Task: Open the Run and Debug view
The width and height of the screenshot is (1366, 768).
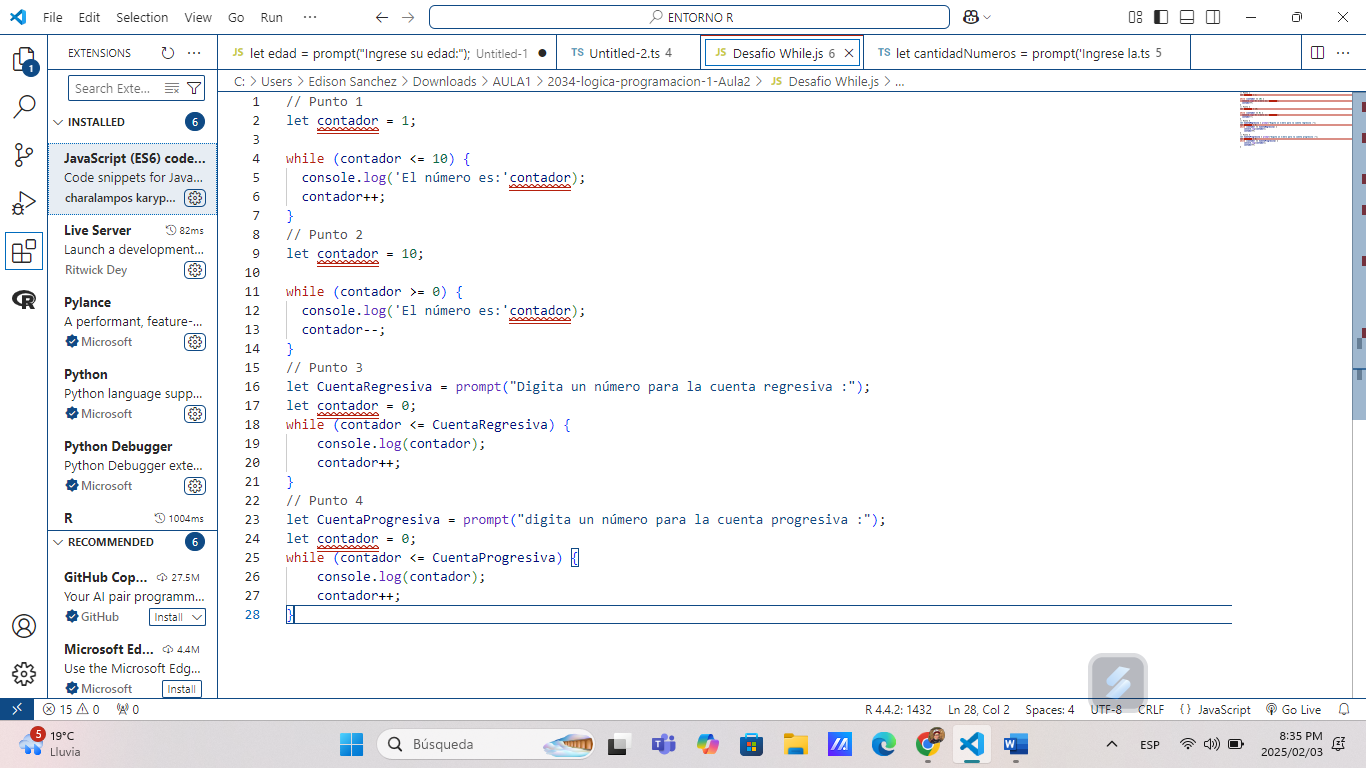Action: click(x=24, y=203)
